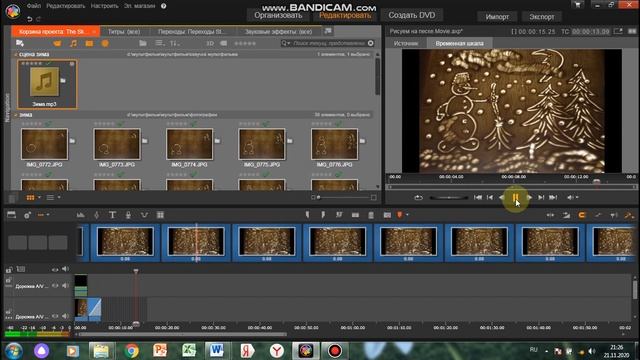Viewport: 640px width, 360px height.
Task: Clear the library search field
Action: coord(371,43)
